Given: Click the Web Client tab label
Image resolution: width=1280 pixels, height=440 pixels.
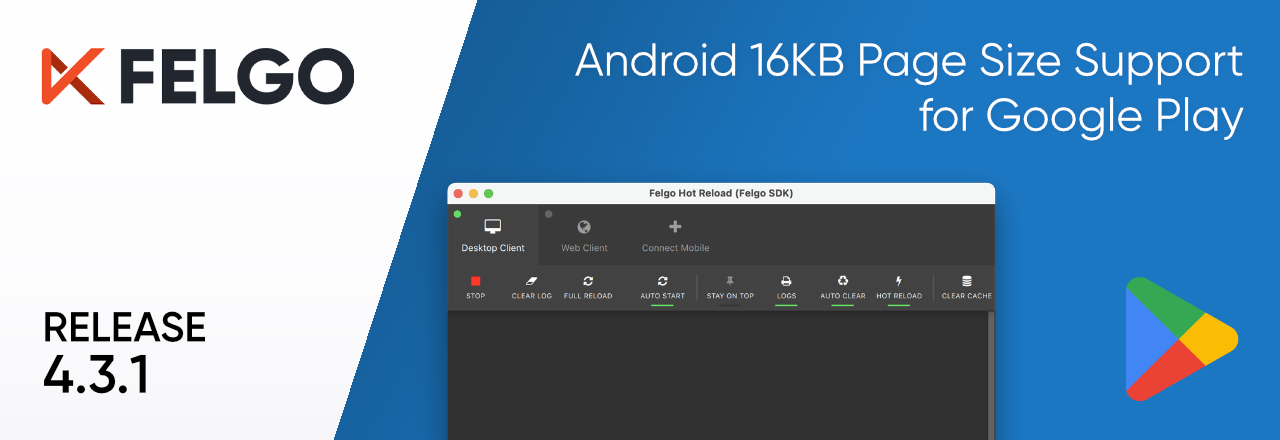Looking at the screenshot, I should point(584,248).
